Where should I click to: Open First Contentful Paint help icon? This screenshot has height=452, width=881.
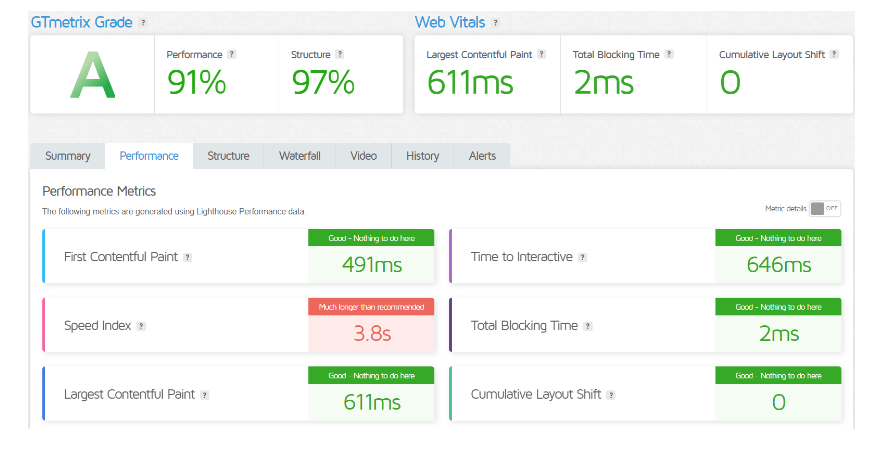pyautogui.click(x=188, y=257)
